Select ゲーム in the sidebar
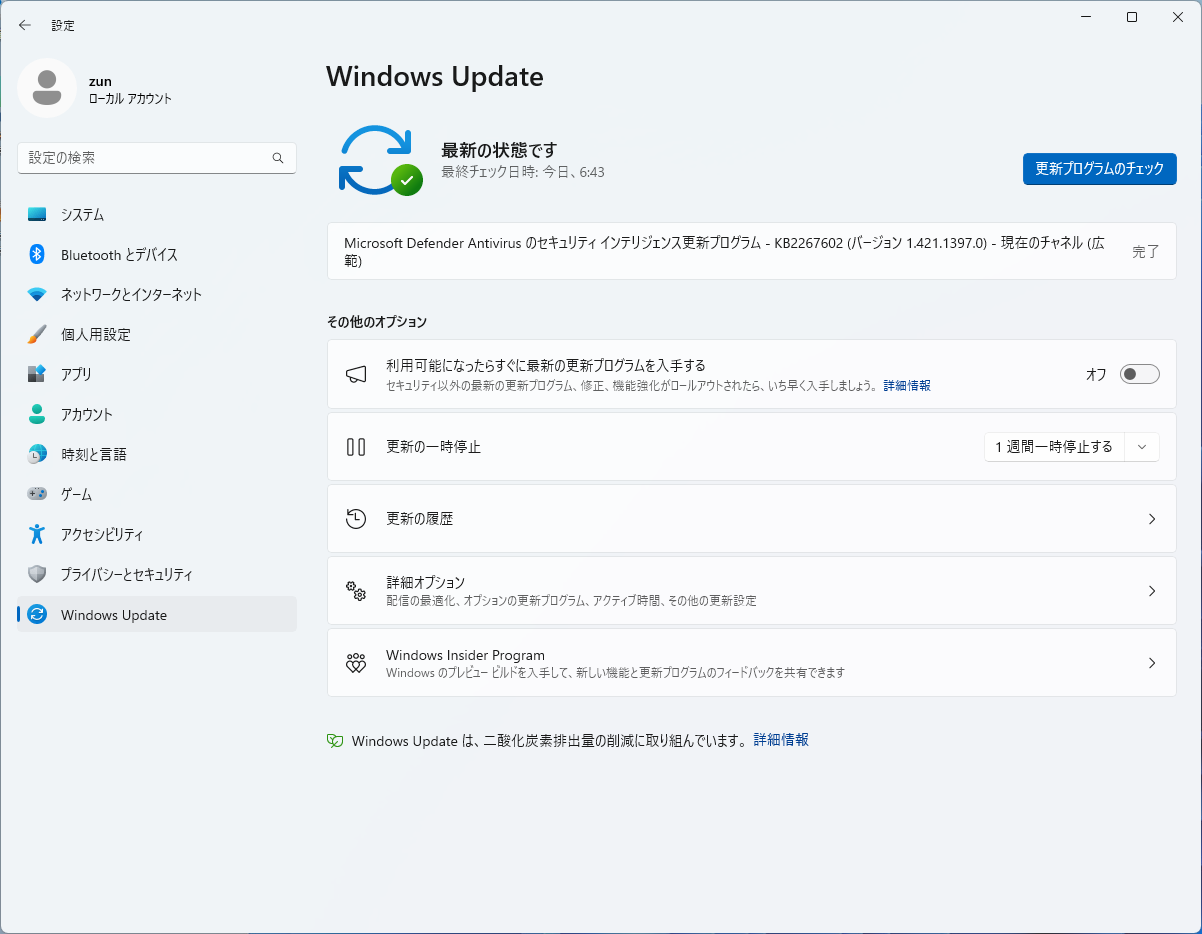 [157, 495]
